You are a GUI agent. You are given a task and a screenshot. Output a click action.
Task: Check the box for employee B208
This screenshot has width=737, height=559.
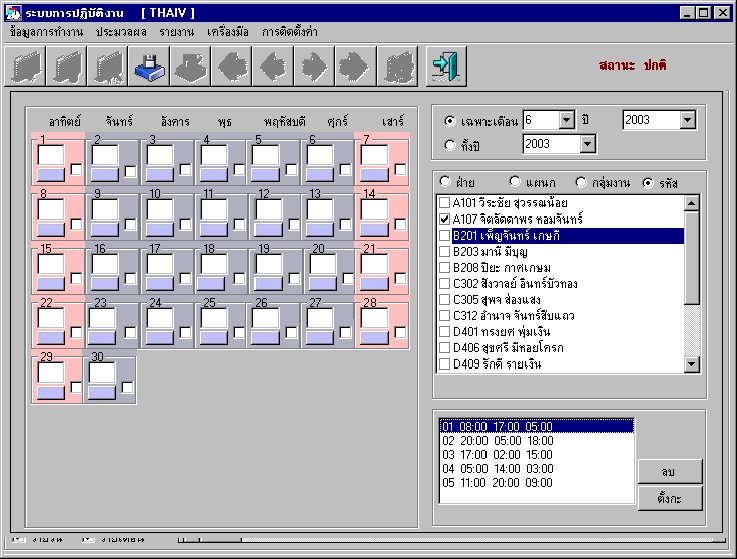point(444,268)
